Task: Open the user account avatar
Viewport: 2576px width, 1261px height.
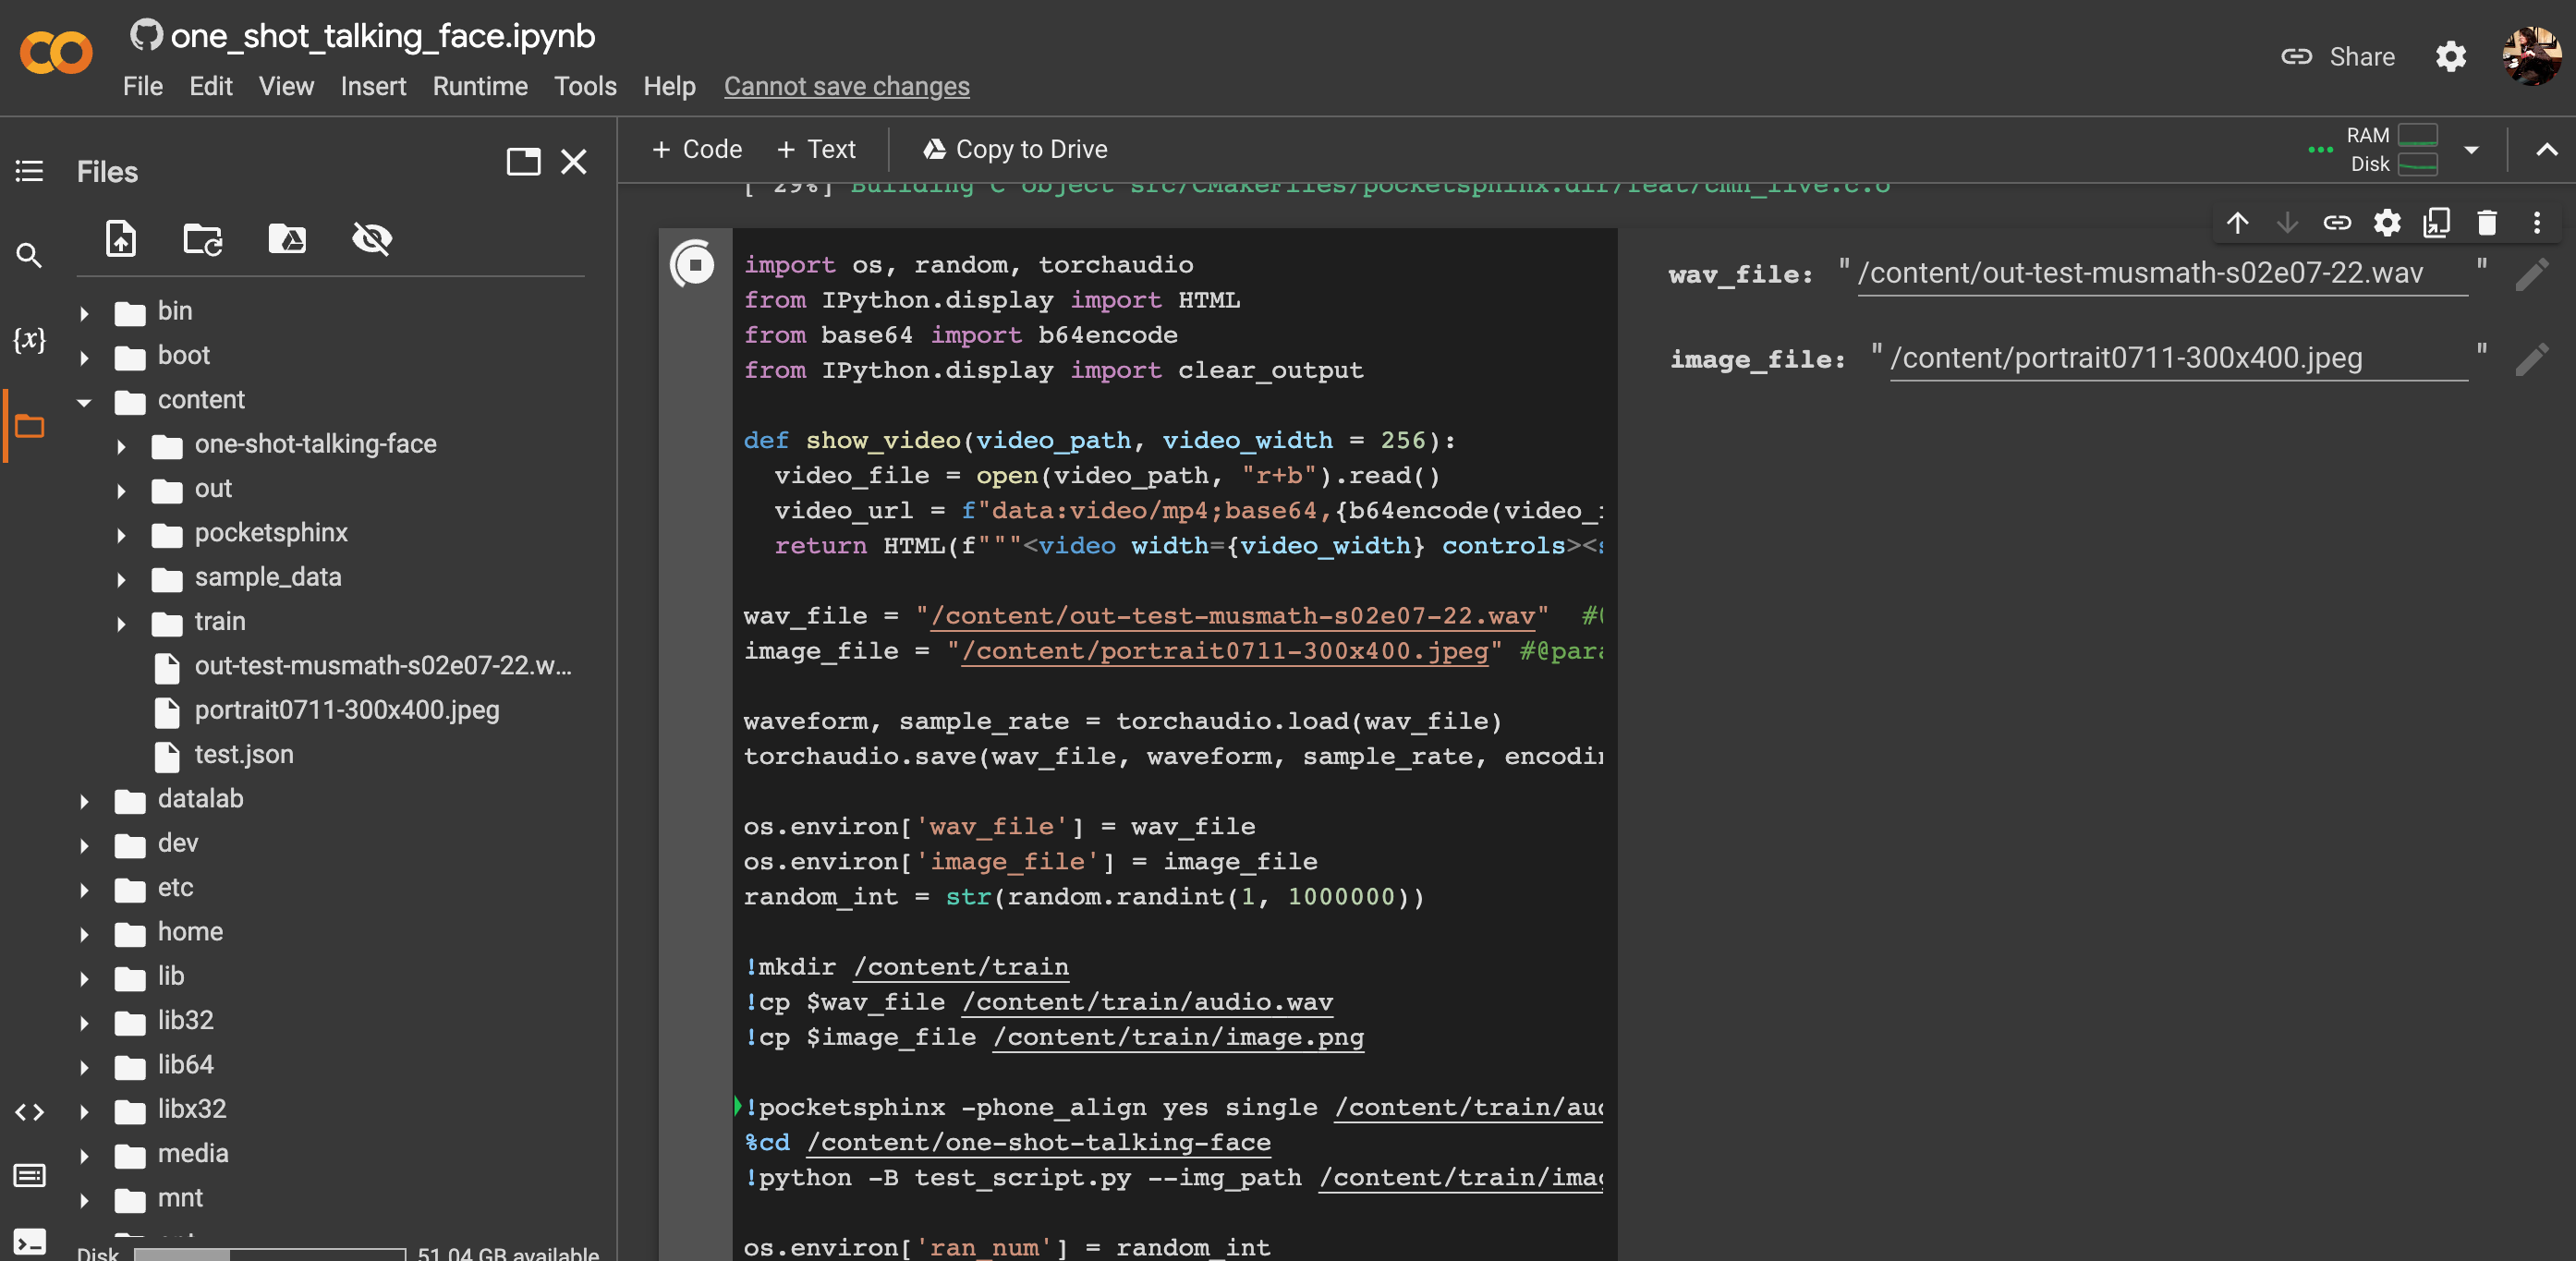Action: (2531, 56)
